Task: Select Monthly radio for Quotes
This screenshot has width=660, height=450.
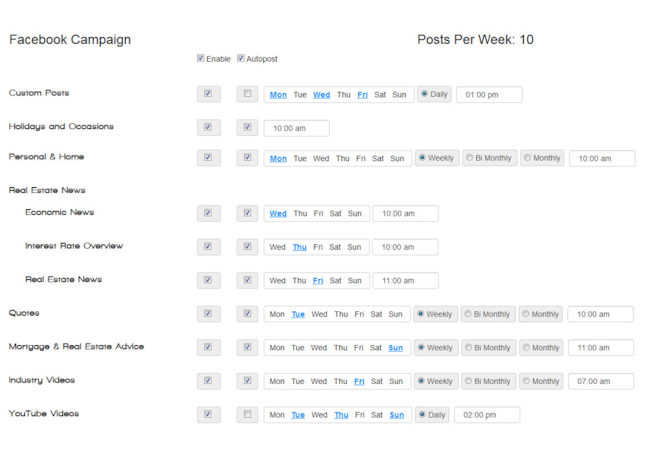Action: [x=541, y=314]
